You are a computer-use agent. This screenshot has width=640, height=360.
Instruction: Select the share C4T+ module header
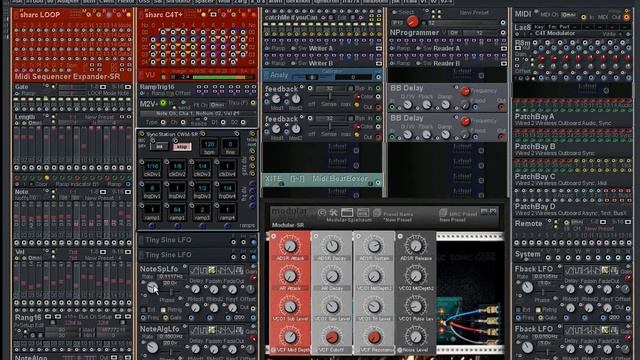pyautogui.click(x=198, y=15)
